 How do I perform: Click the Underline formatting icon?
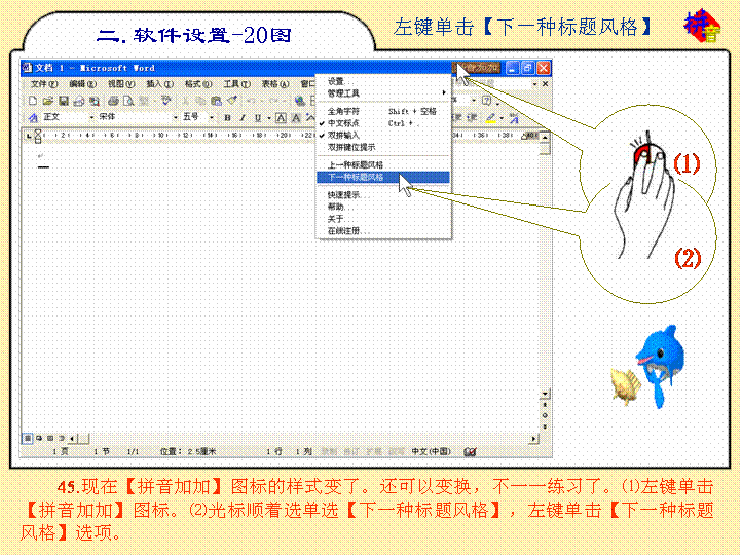pyautogui.click(x=255, y=117)
